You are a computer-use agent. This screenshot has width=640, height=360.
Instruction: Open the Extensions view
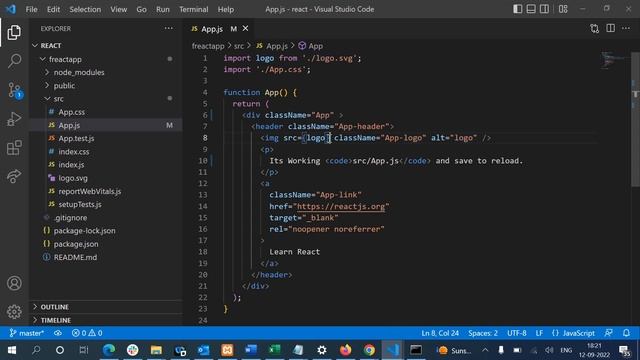pyautogui.click(x=14, y=148)
